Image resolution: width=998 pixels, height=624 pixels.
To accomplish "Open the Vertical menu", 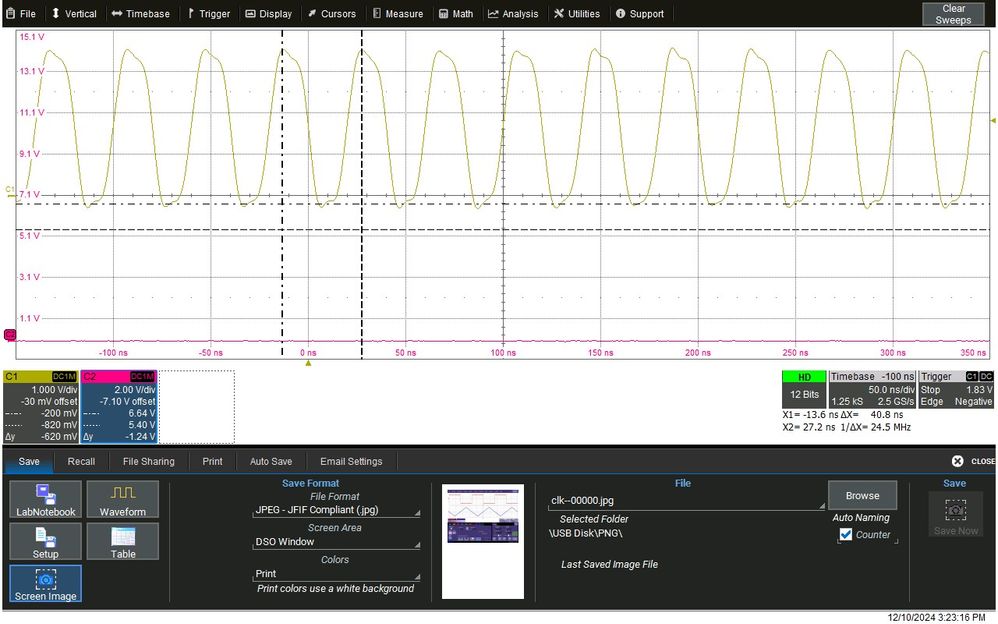I will click(x=74, y=13).
